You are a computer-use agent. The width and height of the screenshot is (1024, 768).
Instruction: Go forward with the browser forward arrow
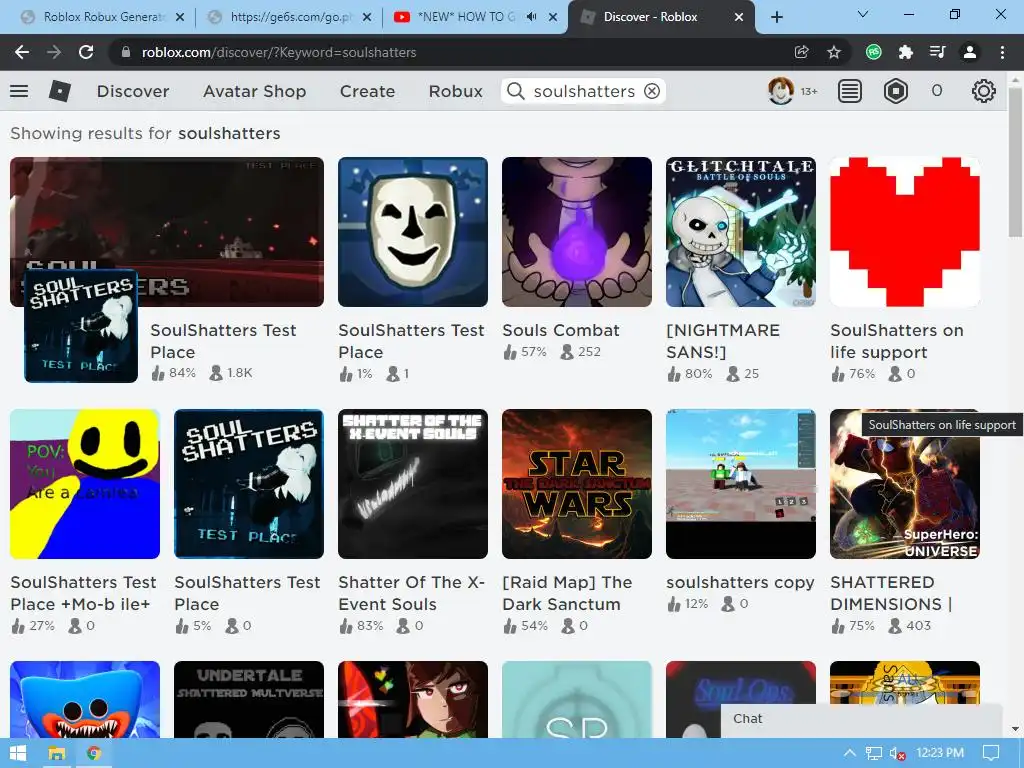tap(54, 52)
